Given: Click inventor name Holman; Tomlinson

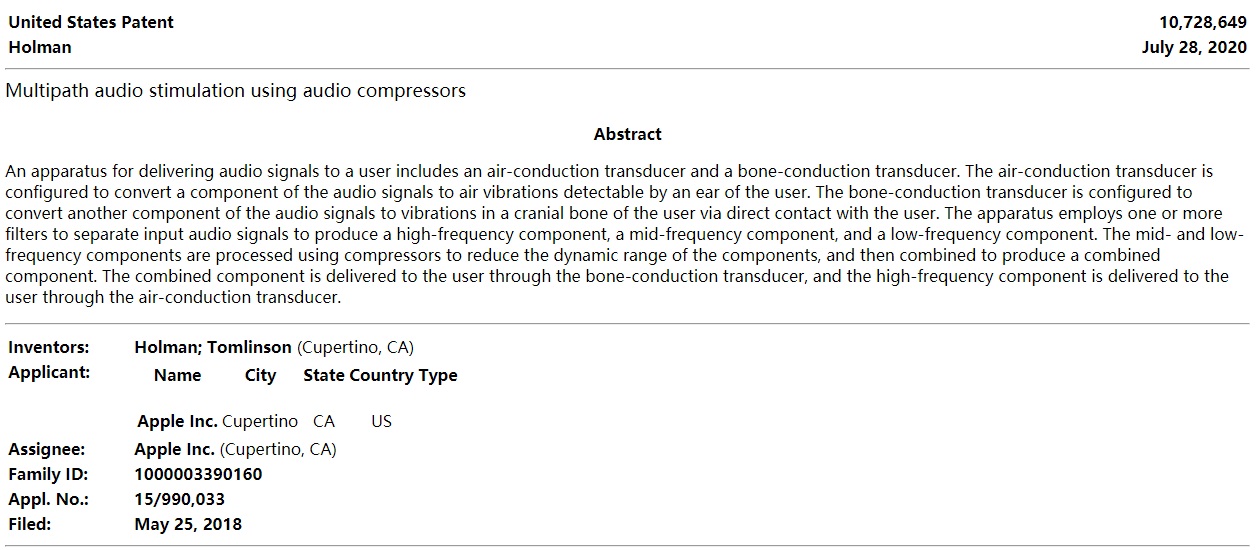Looking at the screenshot, I should click(213, 347).
